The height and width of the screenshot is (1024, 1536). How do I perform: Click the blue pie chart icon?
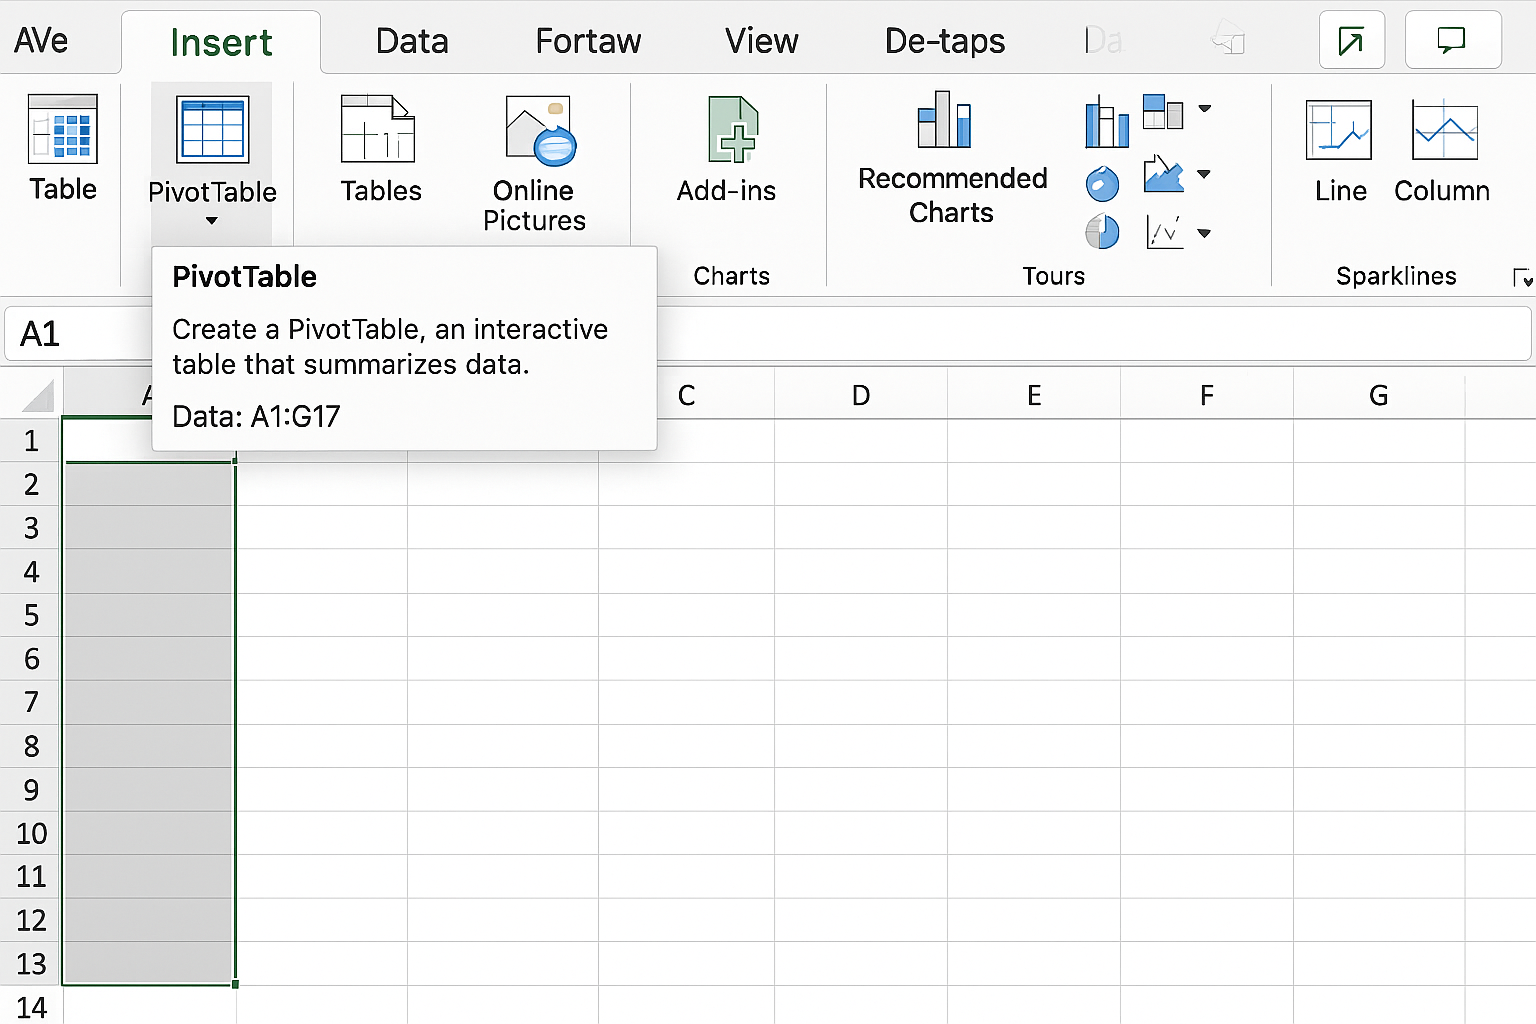click(1102, 184)
